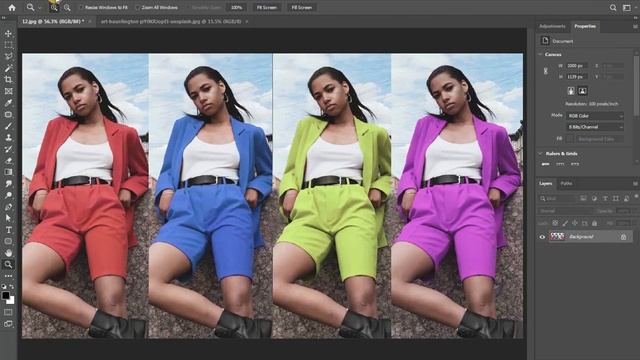Toggle Lock image pixels brush icon
This screenshot has height=360, width=640.
tap(565, 223)
